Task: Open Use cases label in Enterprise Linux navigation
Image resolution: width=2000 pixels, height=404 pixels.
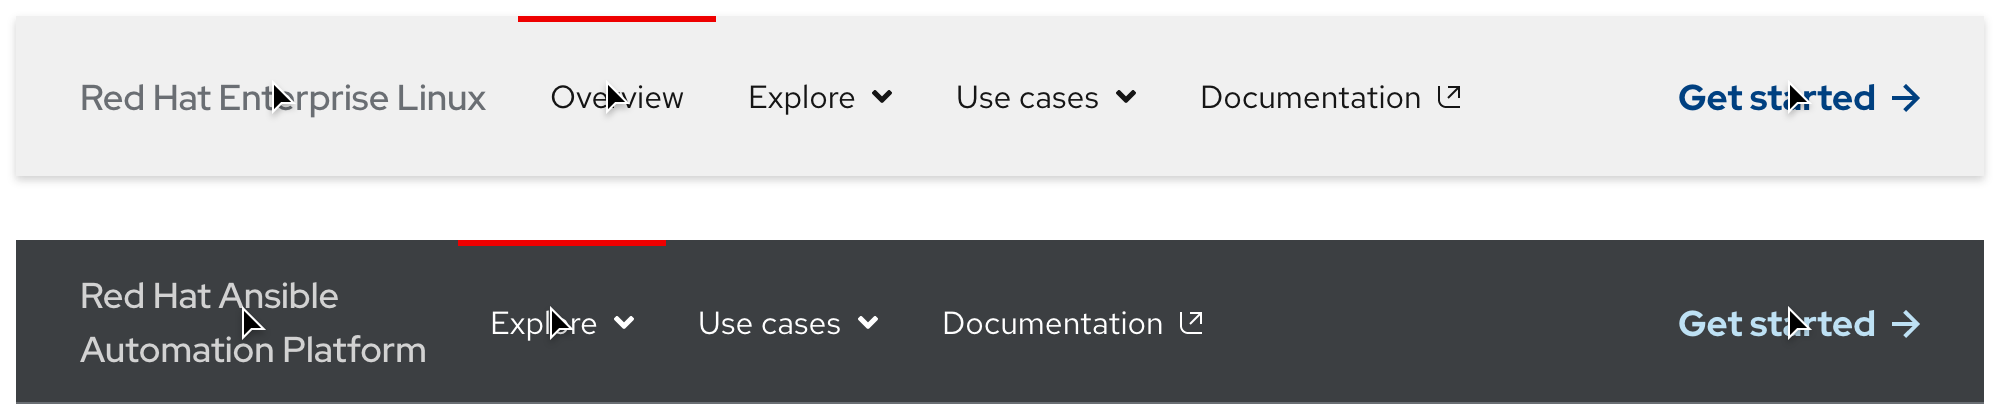Action: [1027, 98]
